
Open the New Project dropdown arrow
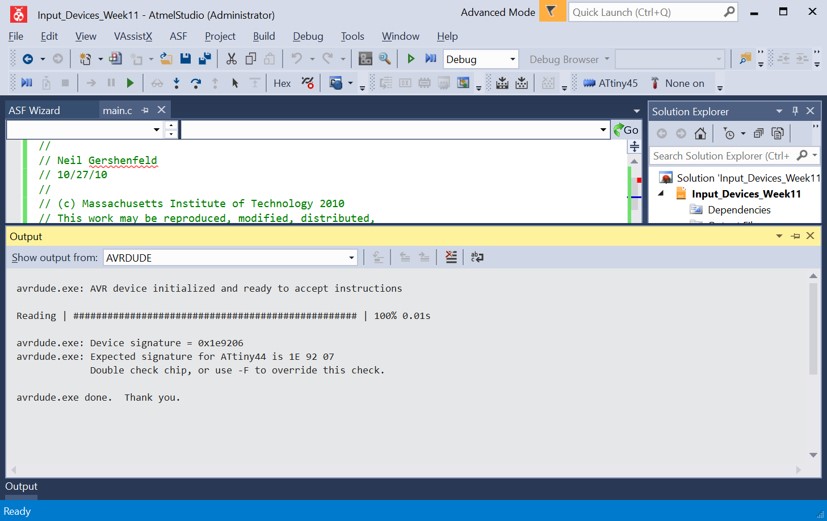coord(100,59)
